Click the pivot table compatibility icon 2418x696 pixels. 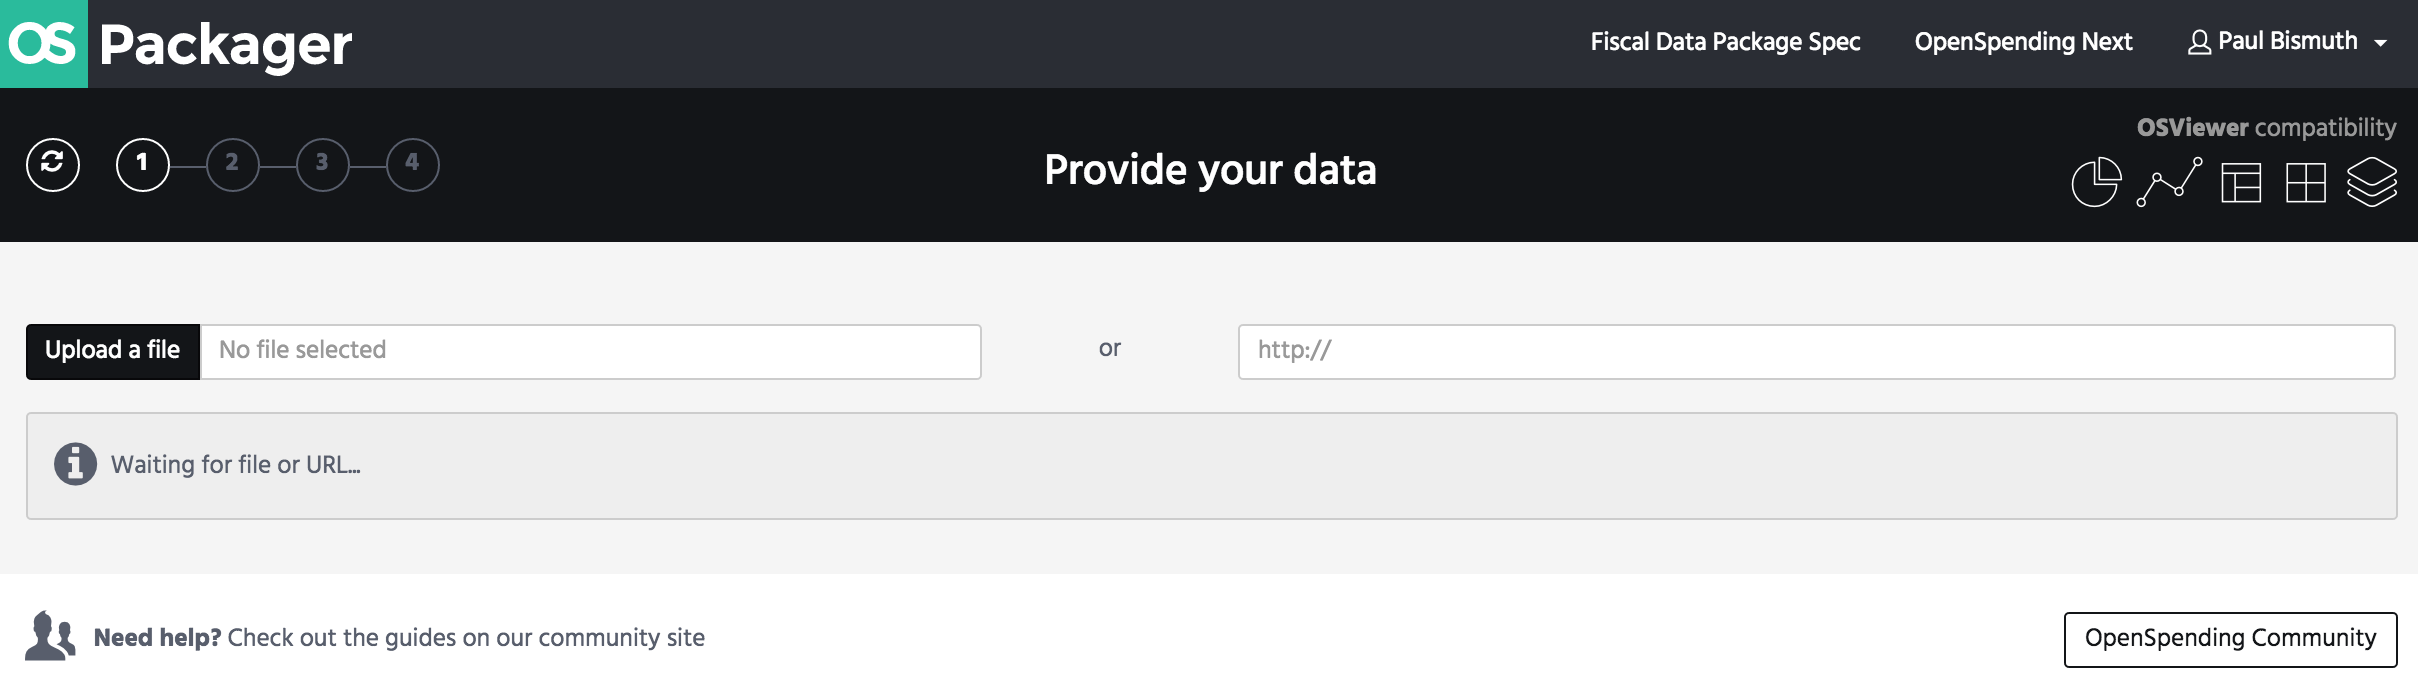[x=2240, y=183]
